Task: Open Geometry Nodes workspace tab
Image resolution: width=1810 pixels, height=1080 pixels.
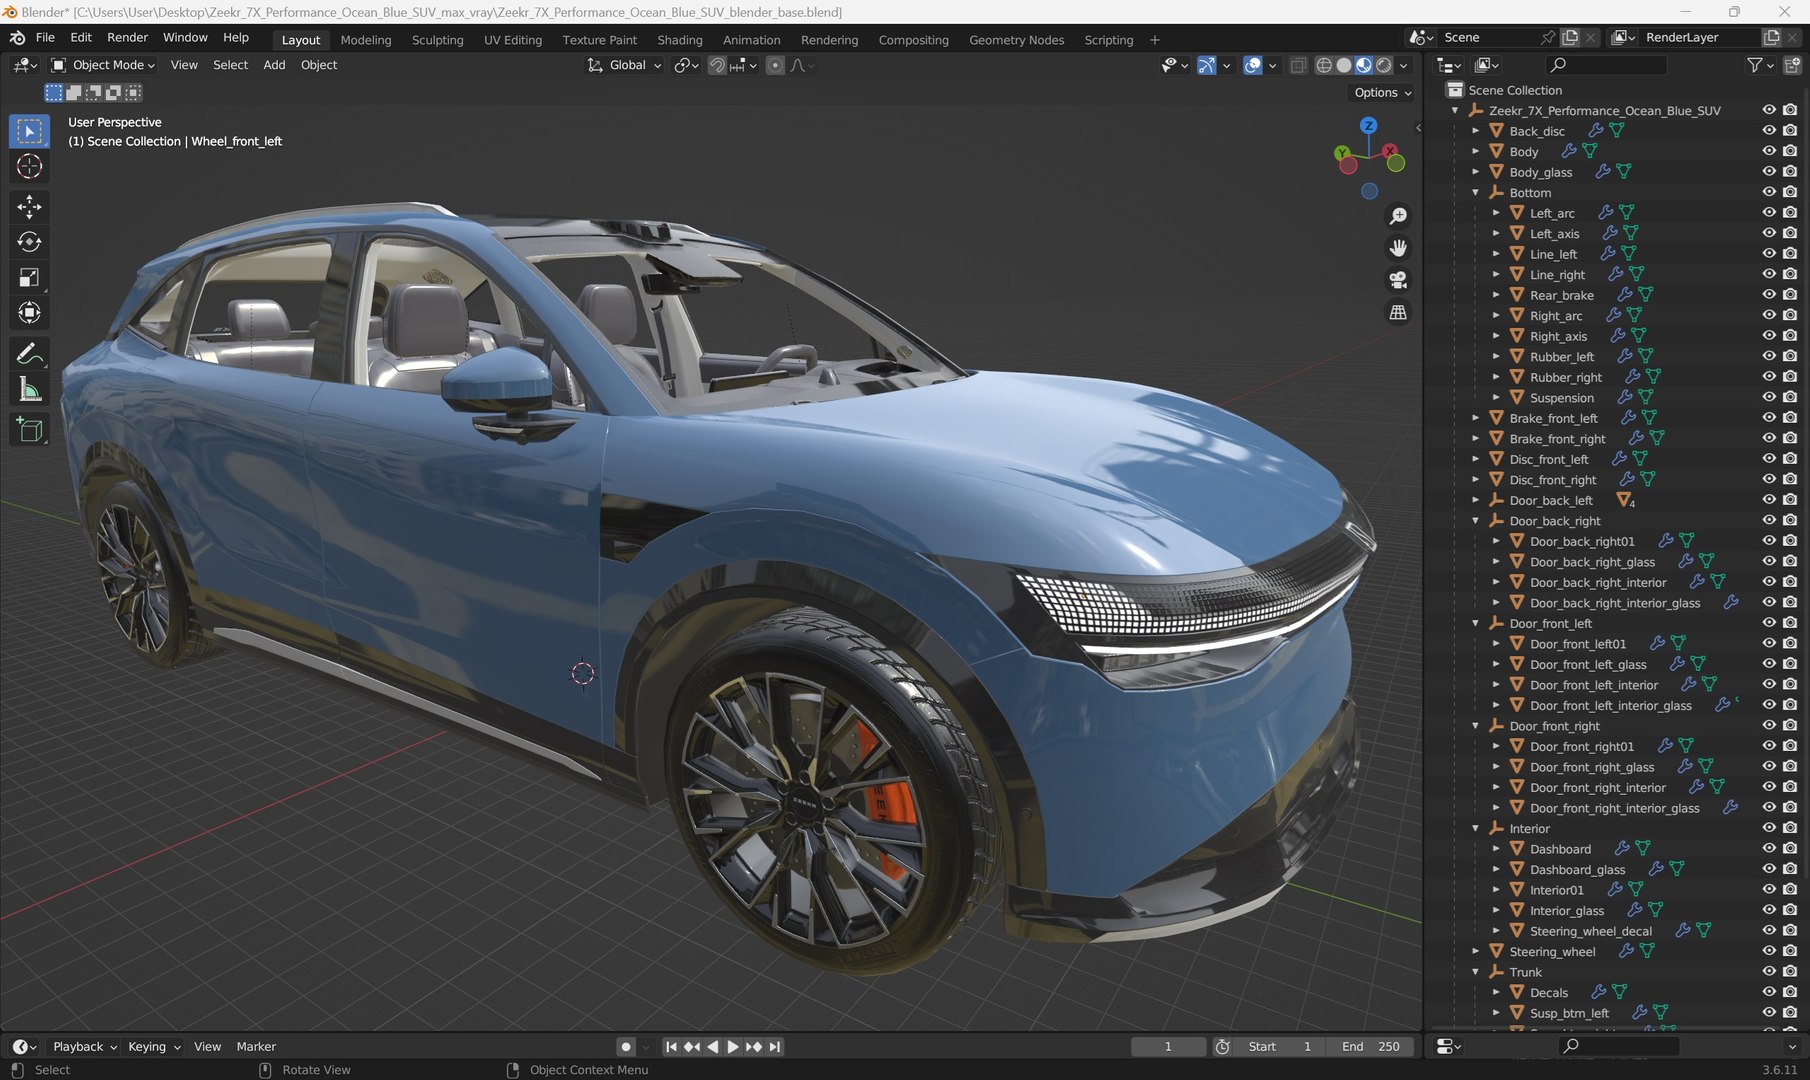Action: click(1016, 40)
